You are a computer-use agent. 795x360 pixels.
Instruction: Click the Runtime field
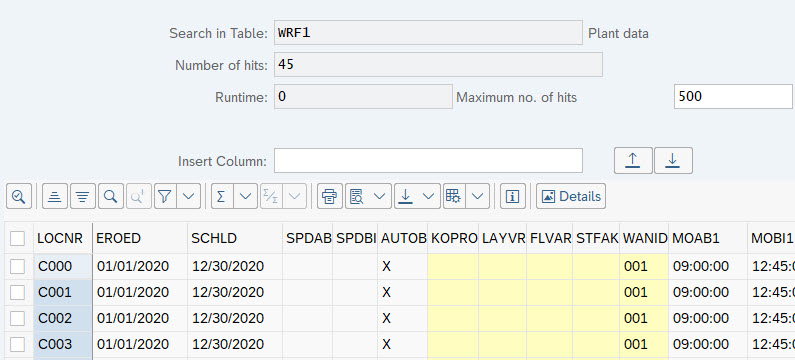point(364,96)
